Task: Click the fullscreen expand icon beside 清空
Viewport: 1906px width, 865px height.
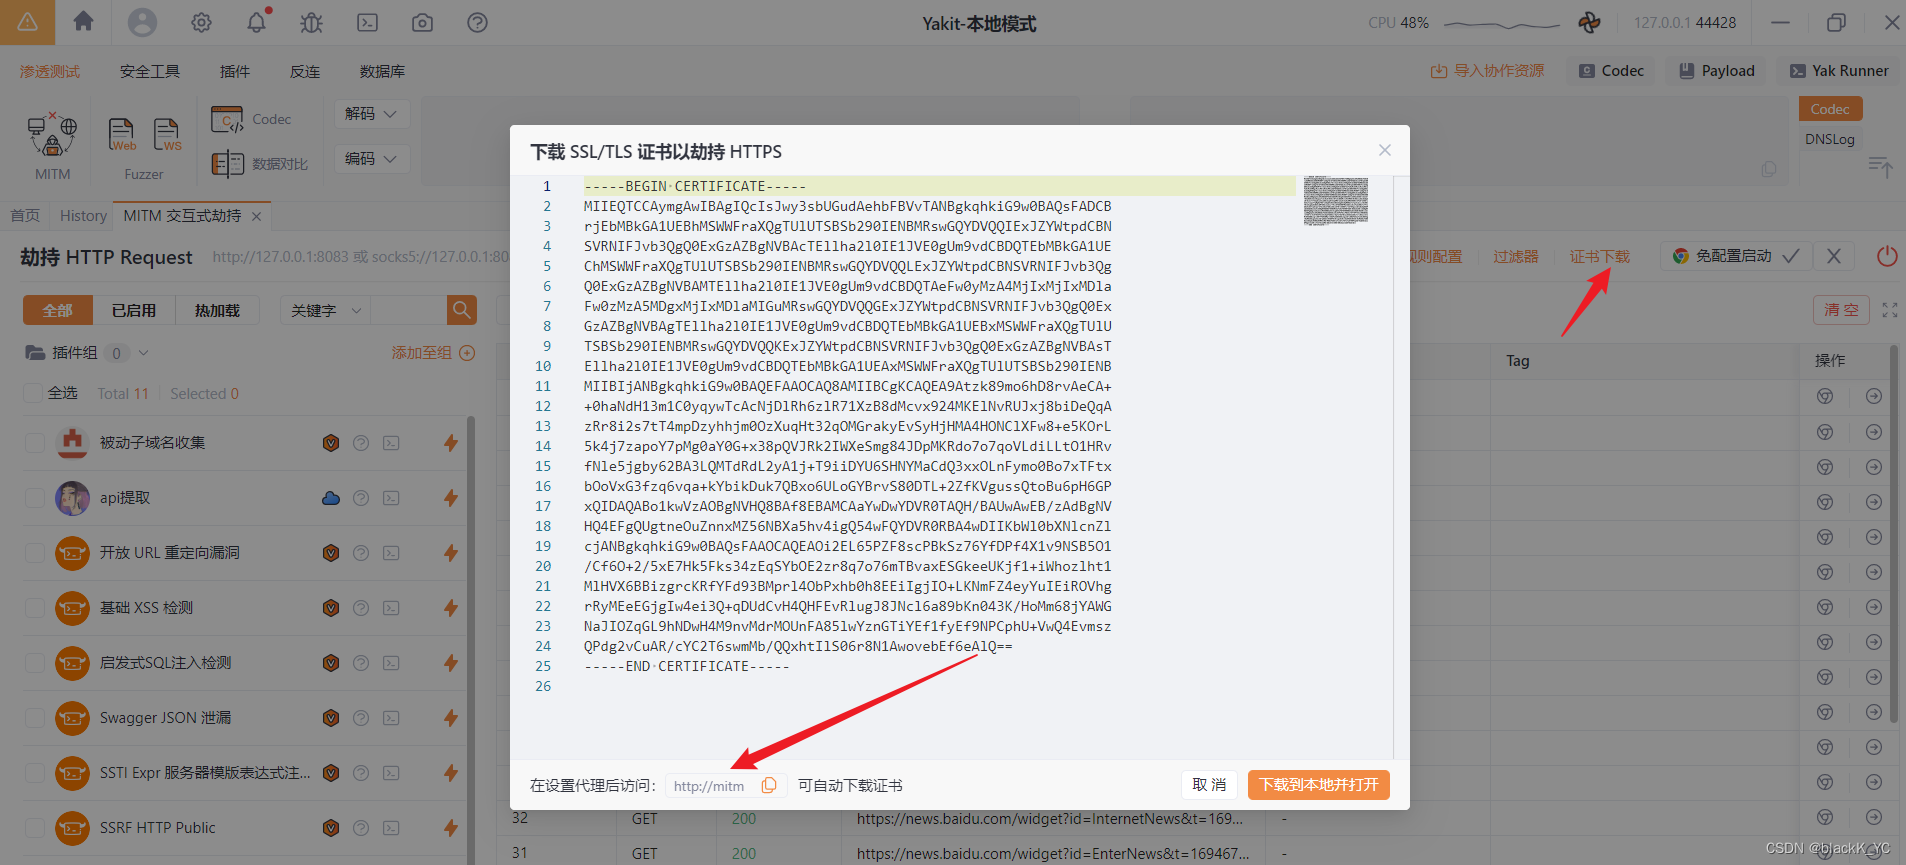Action: (1889, 310)
